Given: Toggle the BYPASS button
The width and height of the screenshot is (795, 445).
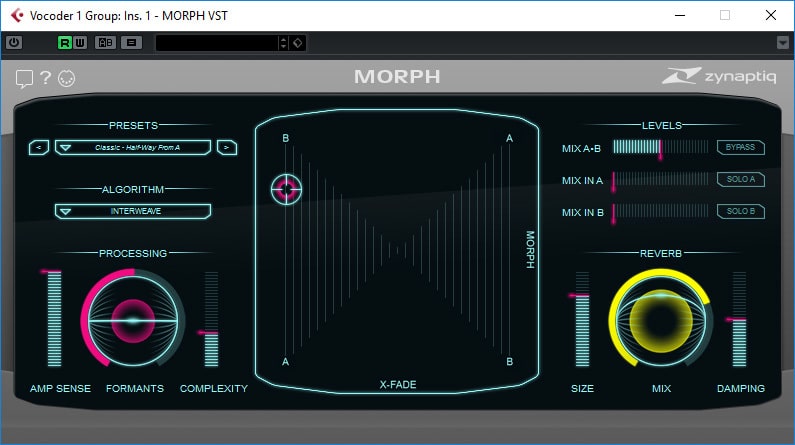Looking at the screenshot, I should coord(741,147).
